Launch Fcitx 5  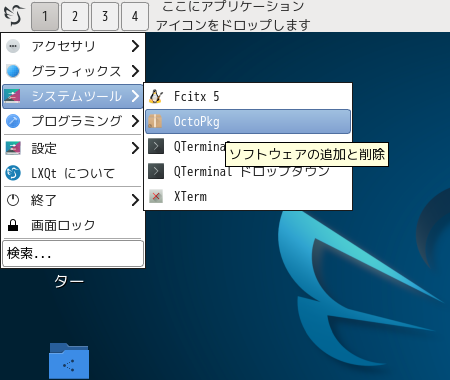(x=248, y=96)
